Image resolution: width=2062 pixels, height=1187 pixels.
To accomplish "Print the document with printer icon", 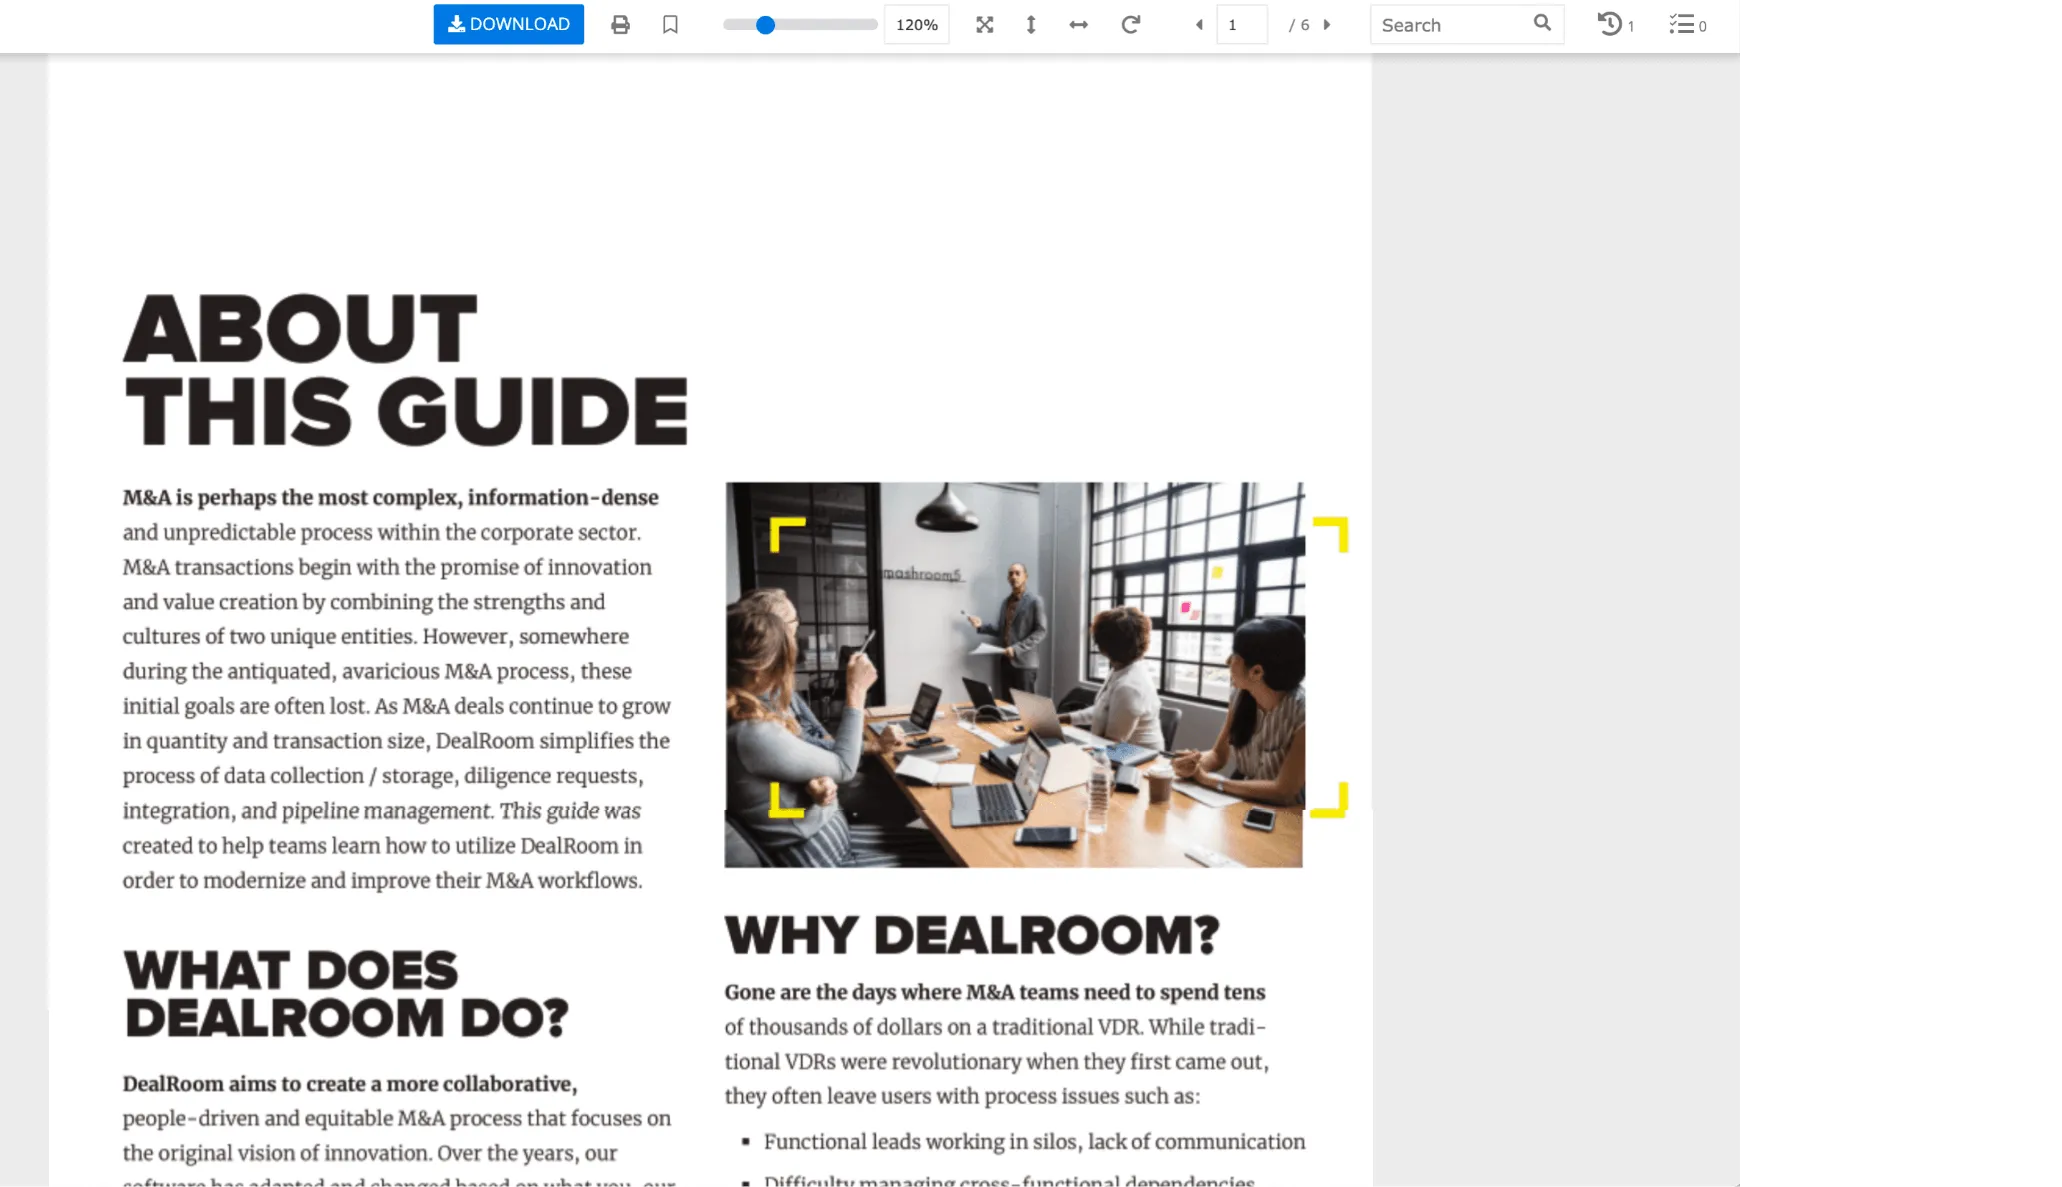I will (620, 25).
